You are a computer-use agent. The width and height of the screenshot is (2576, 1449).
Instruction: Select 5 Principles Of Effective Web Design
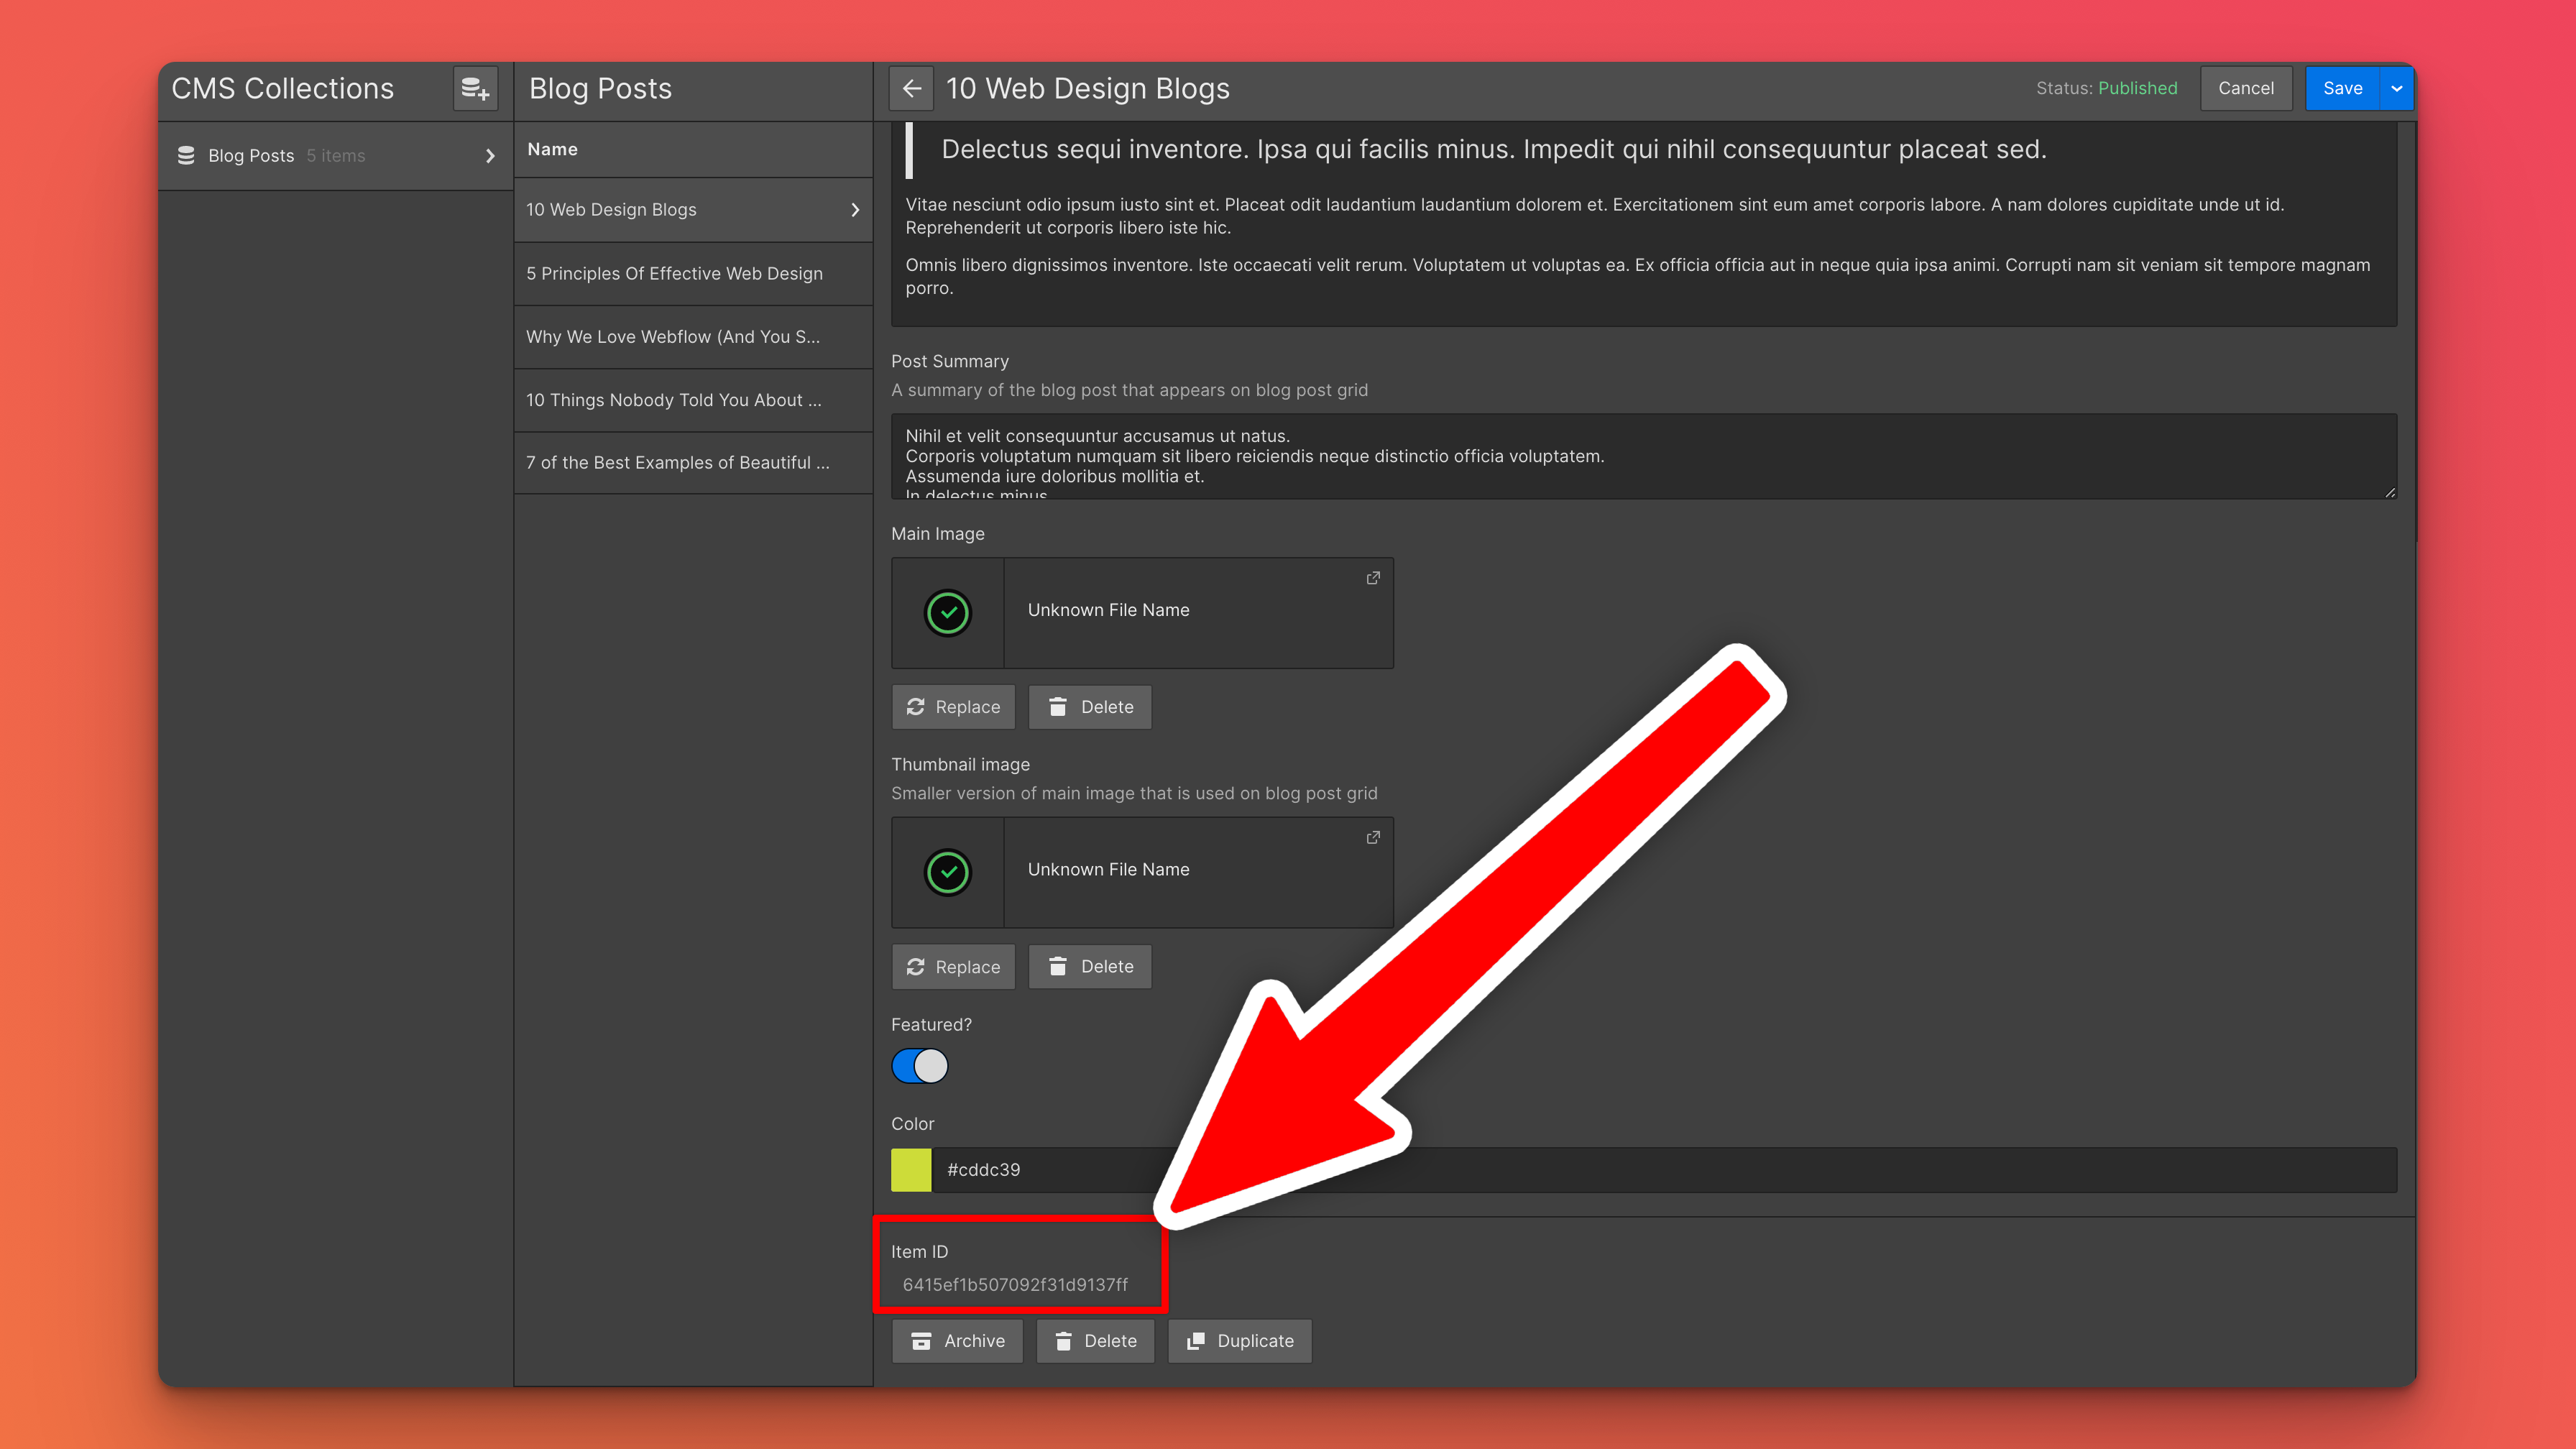point(675,273)
